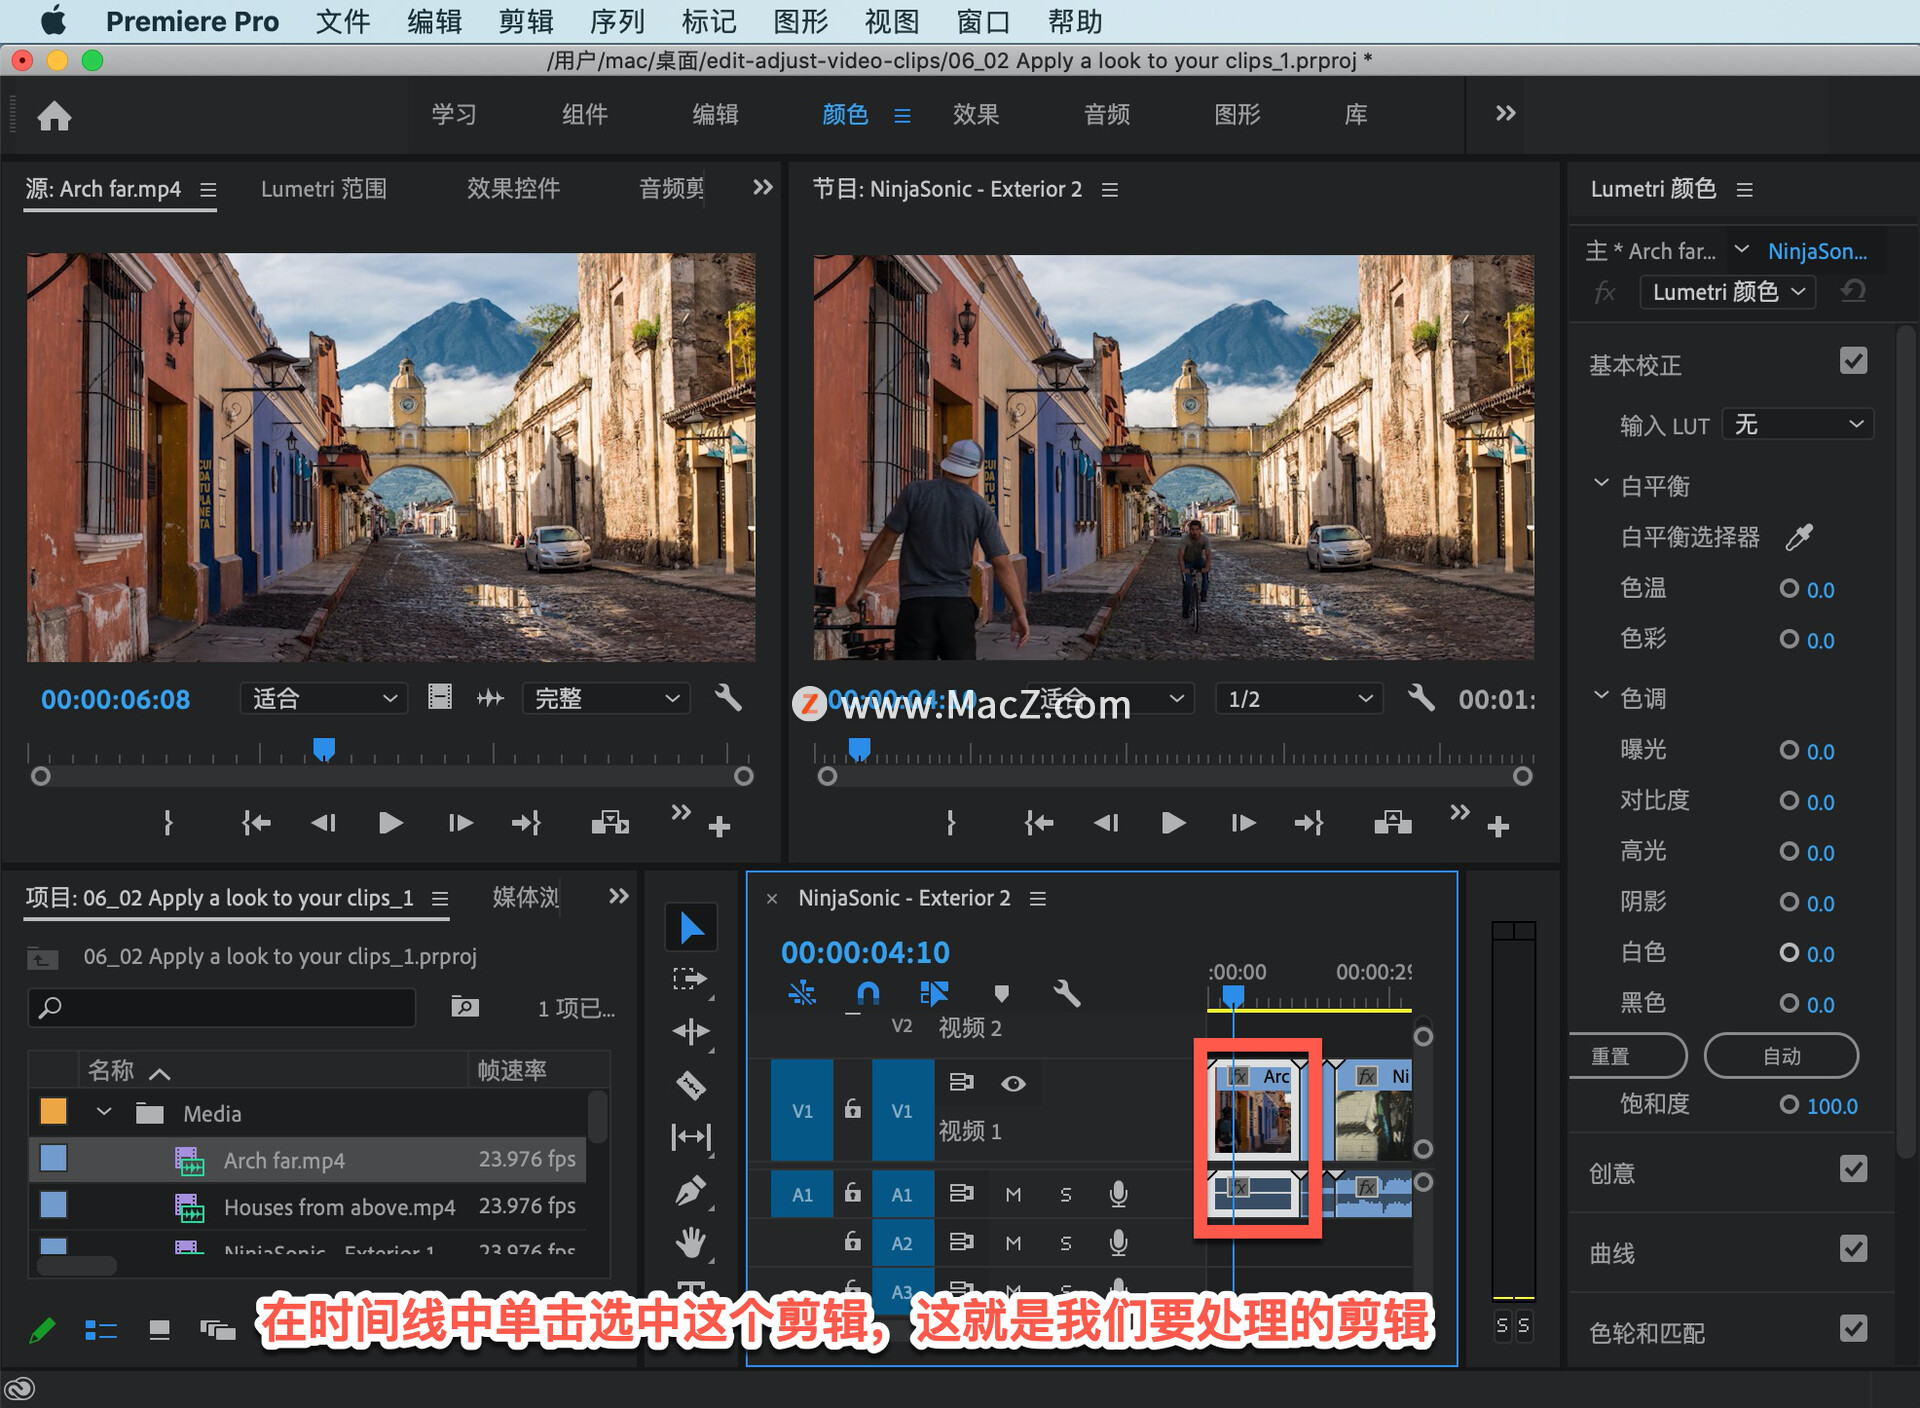The width and height of the screenshot is (1920, 1408).
Task: Play the Source monitor clip
Action: coord(391,823)
